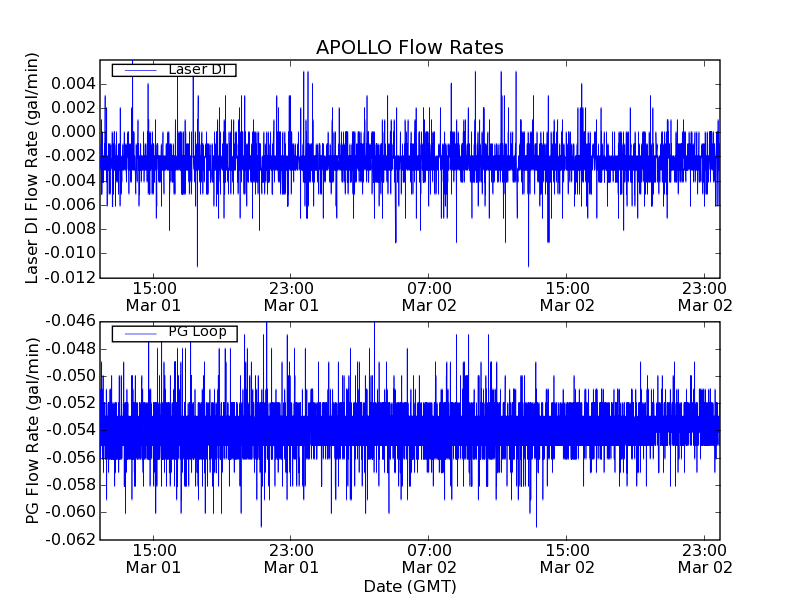This screenshot has height=600, width=800.
Task: Click the -0.058 tick label on PG plot
Action: coord(70,485)
